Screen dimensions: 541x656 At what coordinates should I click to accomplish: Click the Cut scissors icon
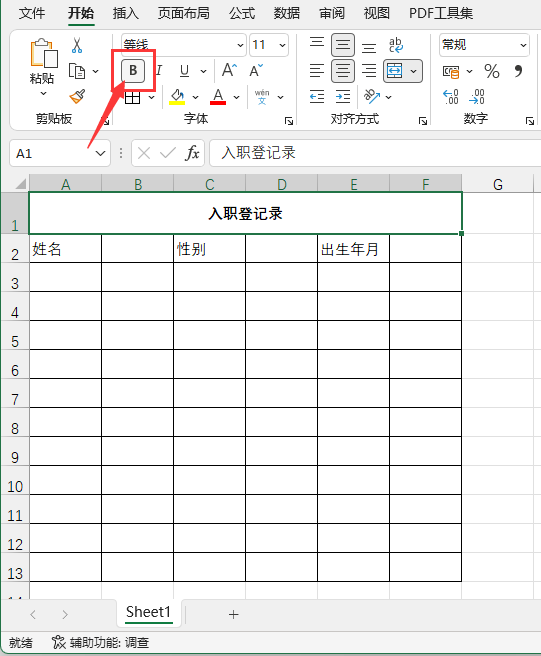click(77, 45)
